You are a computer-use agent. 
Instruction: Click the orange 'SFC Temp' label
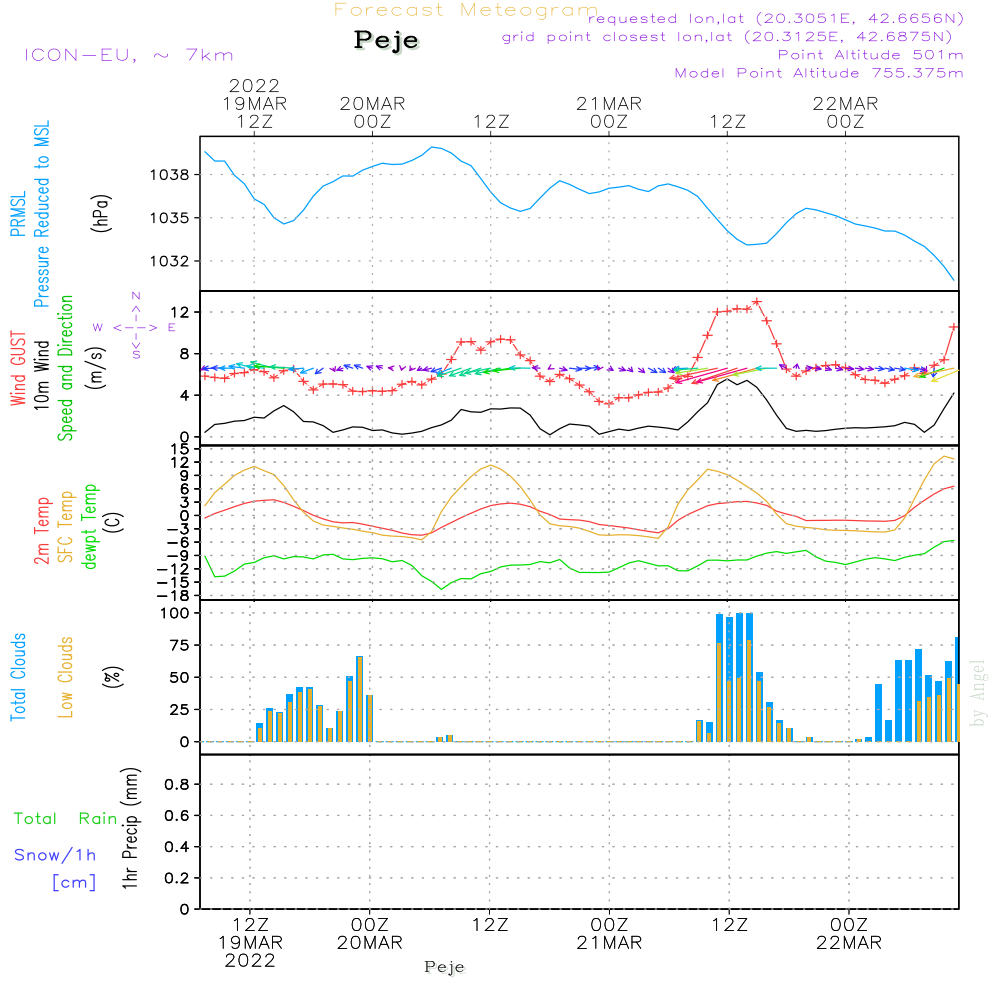(x=66, y=527)
